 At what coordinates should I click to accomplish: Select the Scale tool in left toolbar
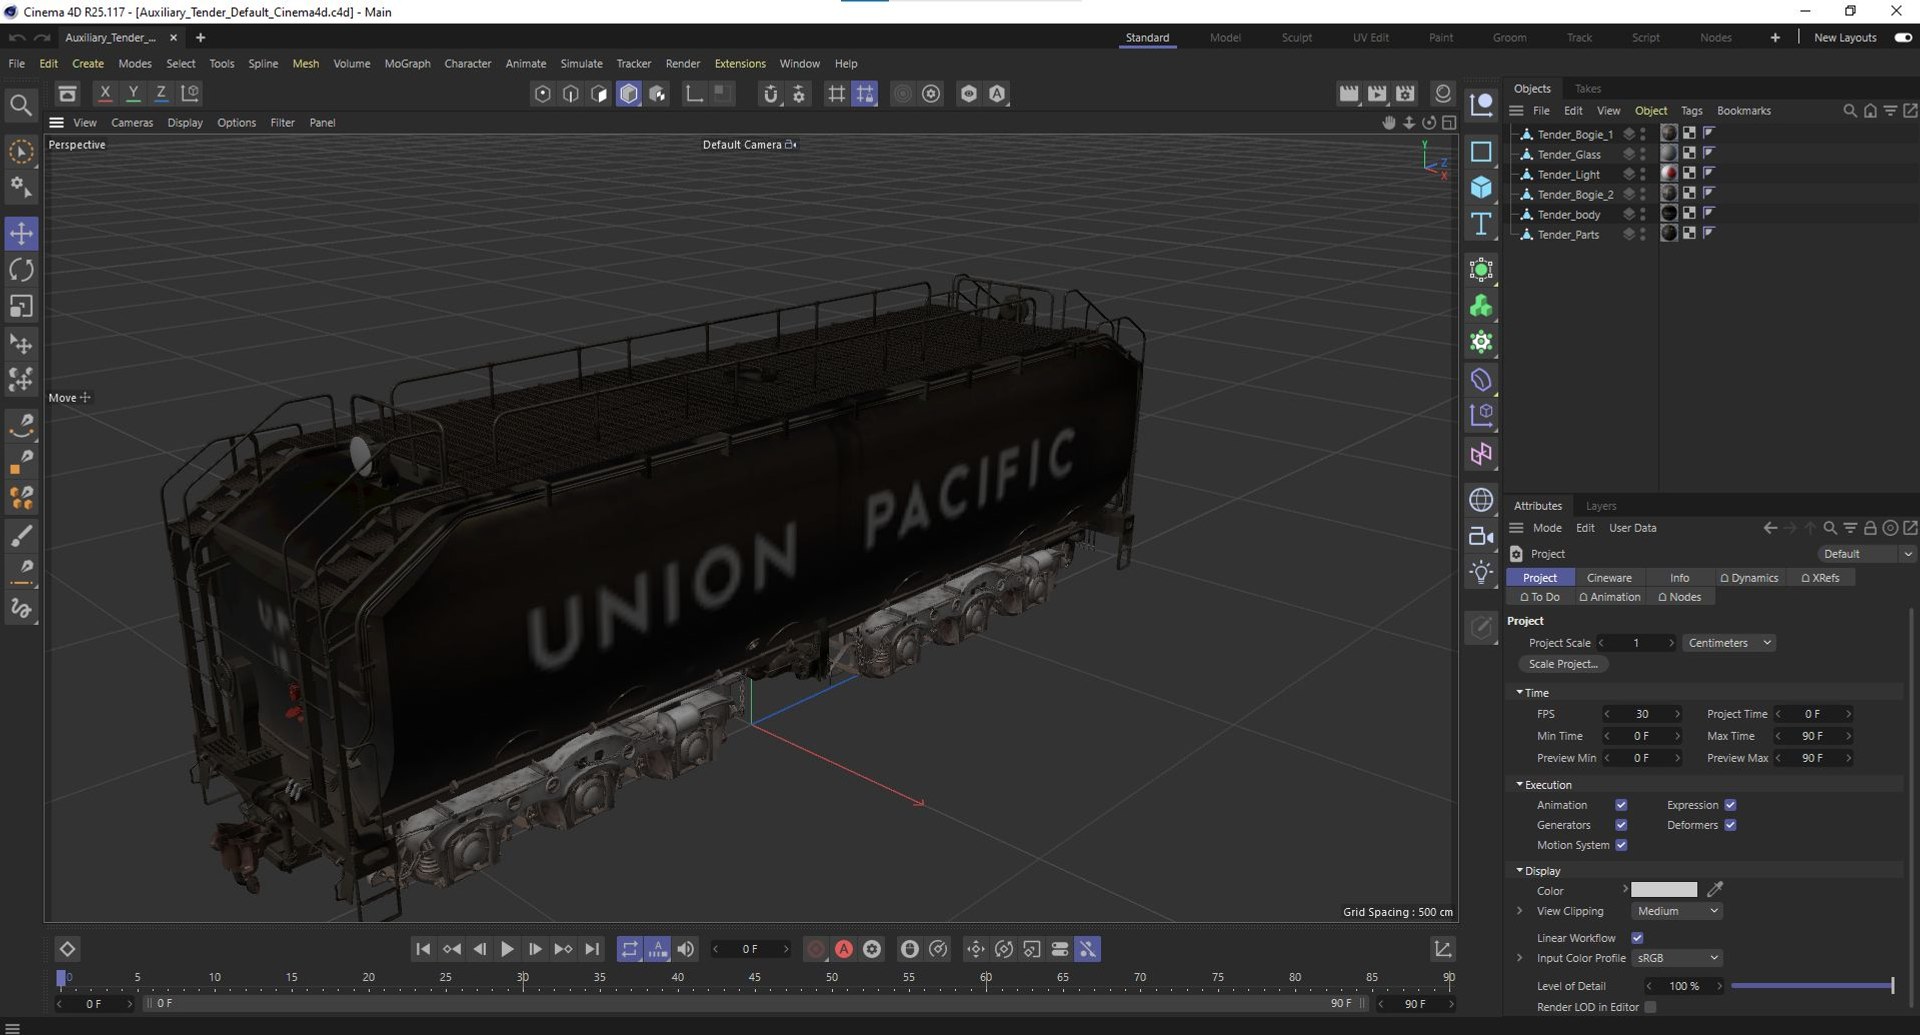tap(21, 306)
